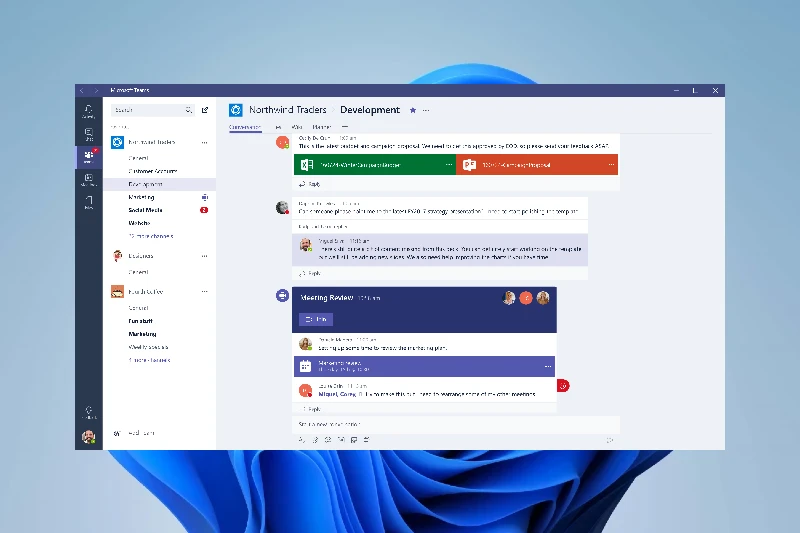Open the Social Media channel
This screenshot has height=533, width=800.
[145, 210]
